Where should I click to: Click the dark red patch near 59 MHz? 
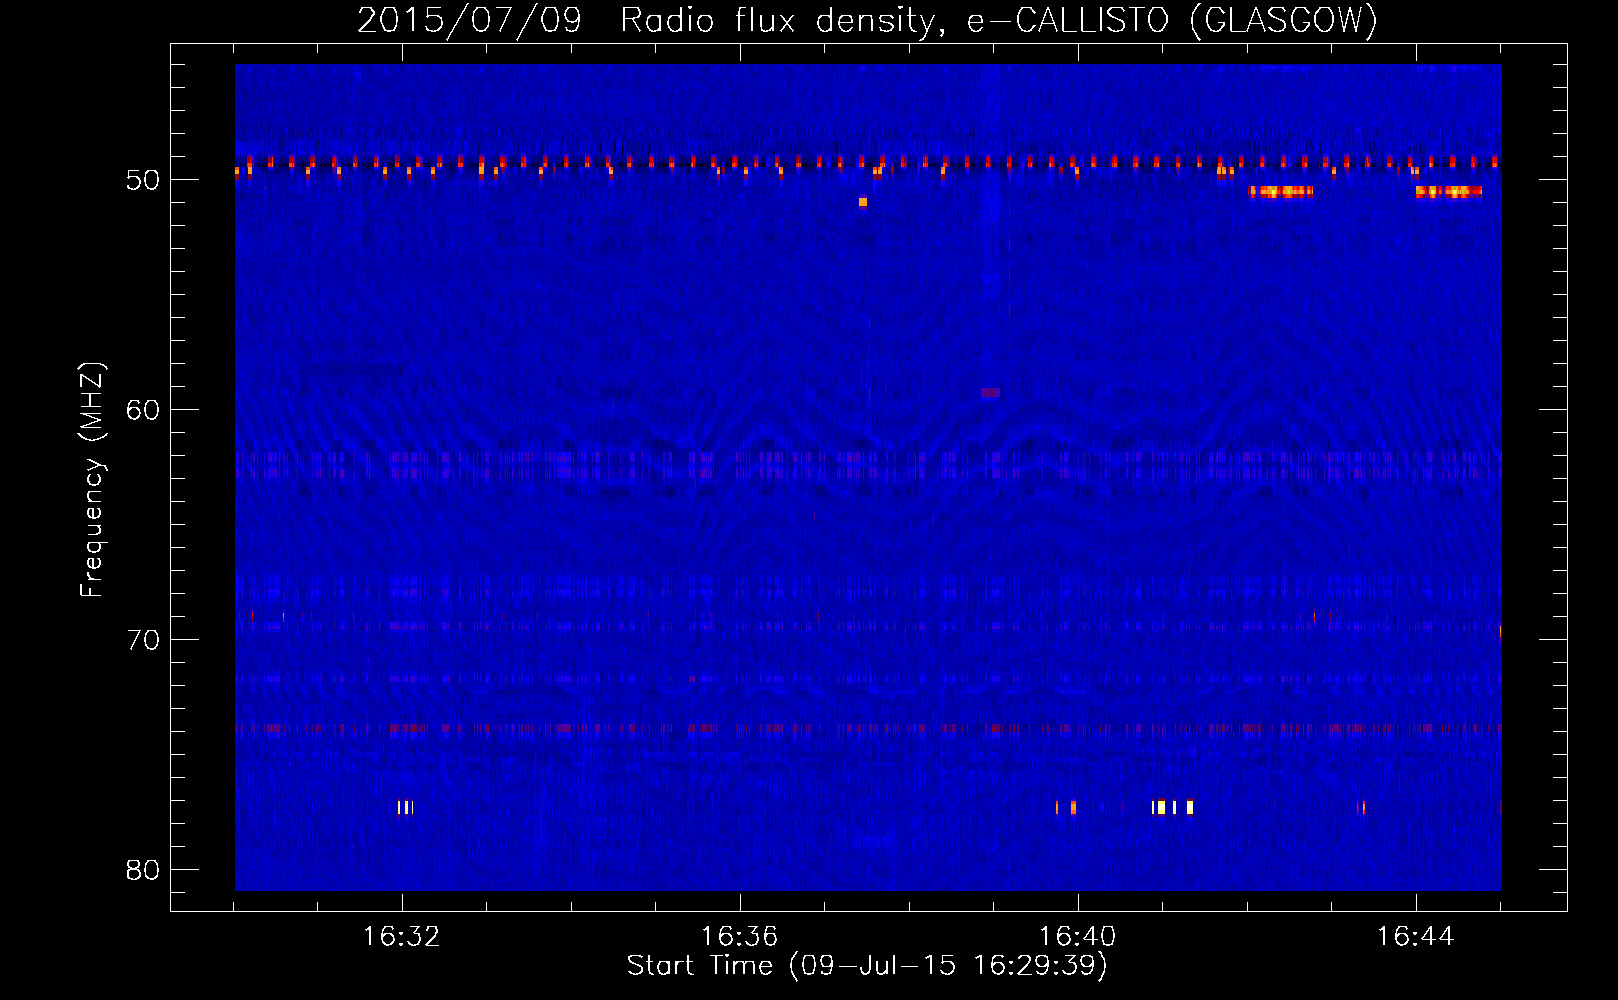(x=991, y=393)
